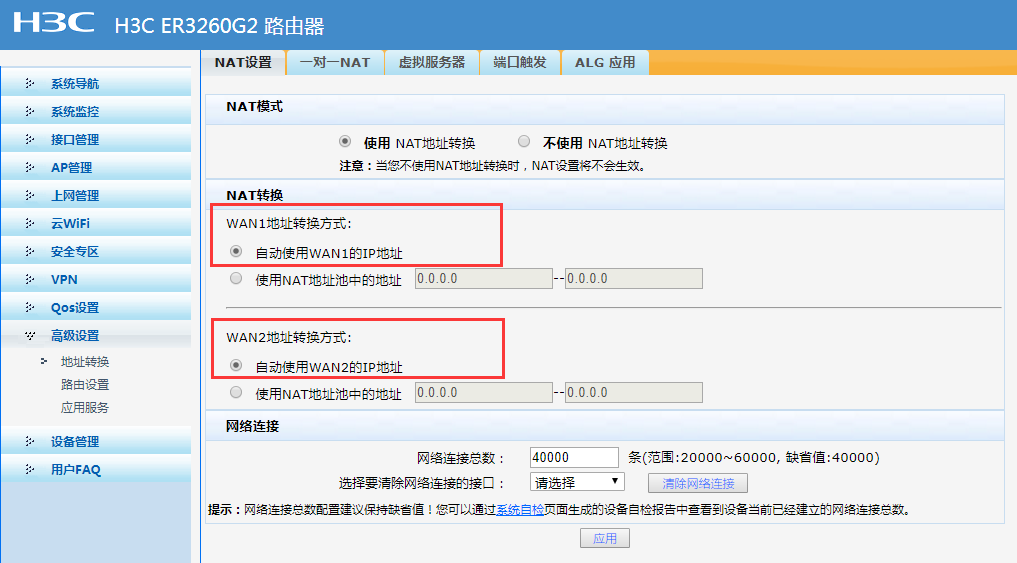Open the 系统自检 link
The image size is (1017, 563).
pyautogui.click(x=520, y=510)
